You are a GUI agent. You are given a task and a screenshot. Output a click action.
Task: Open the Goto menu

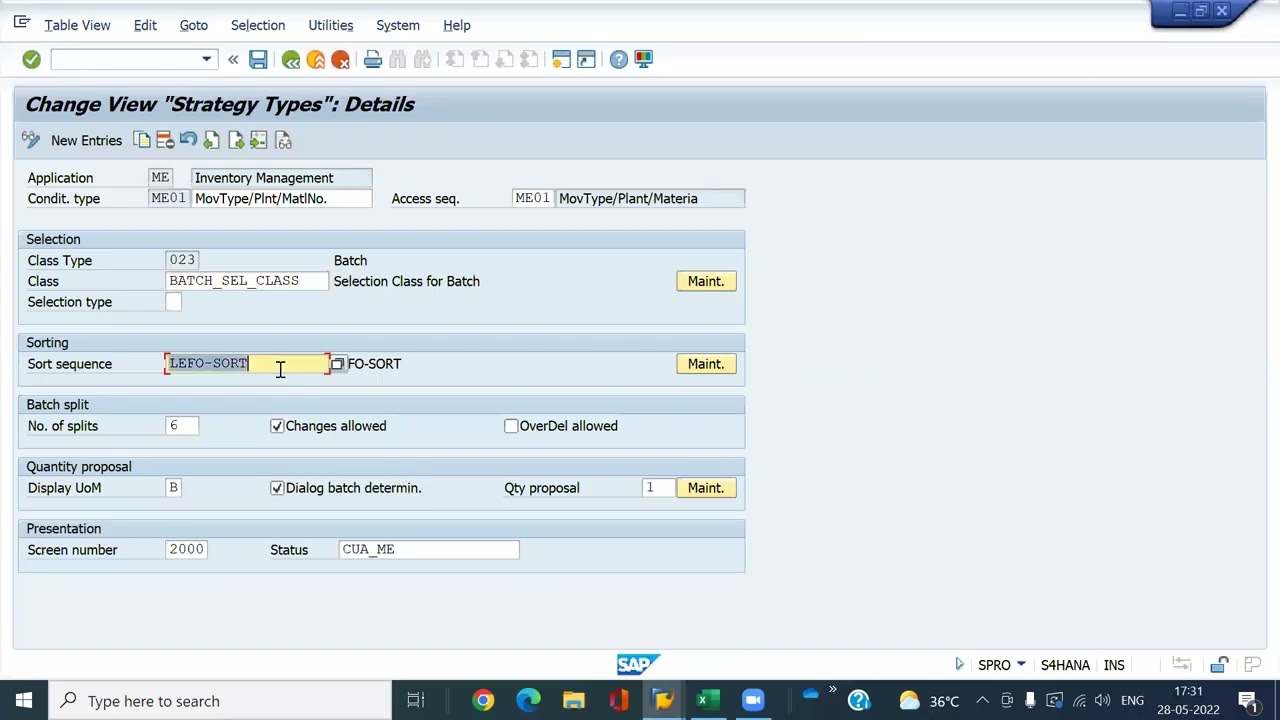193,25
